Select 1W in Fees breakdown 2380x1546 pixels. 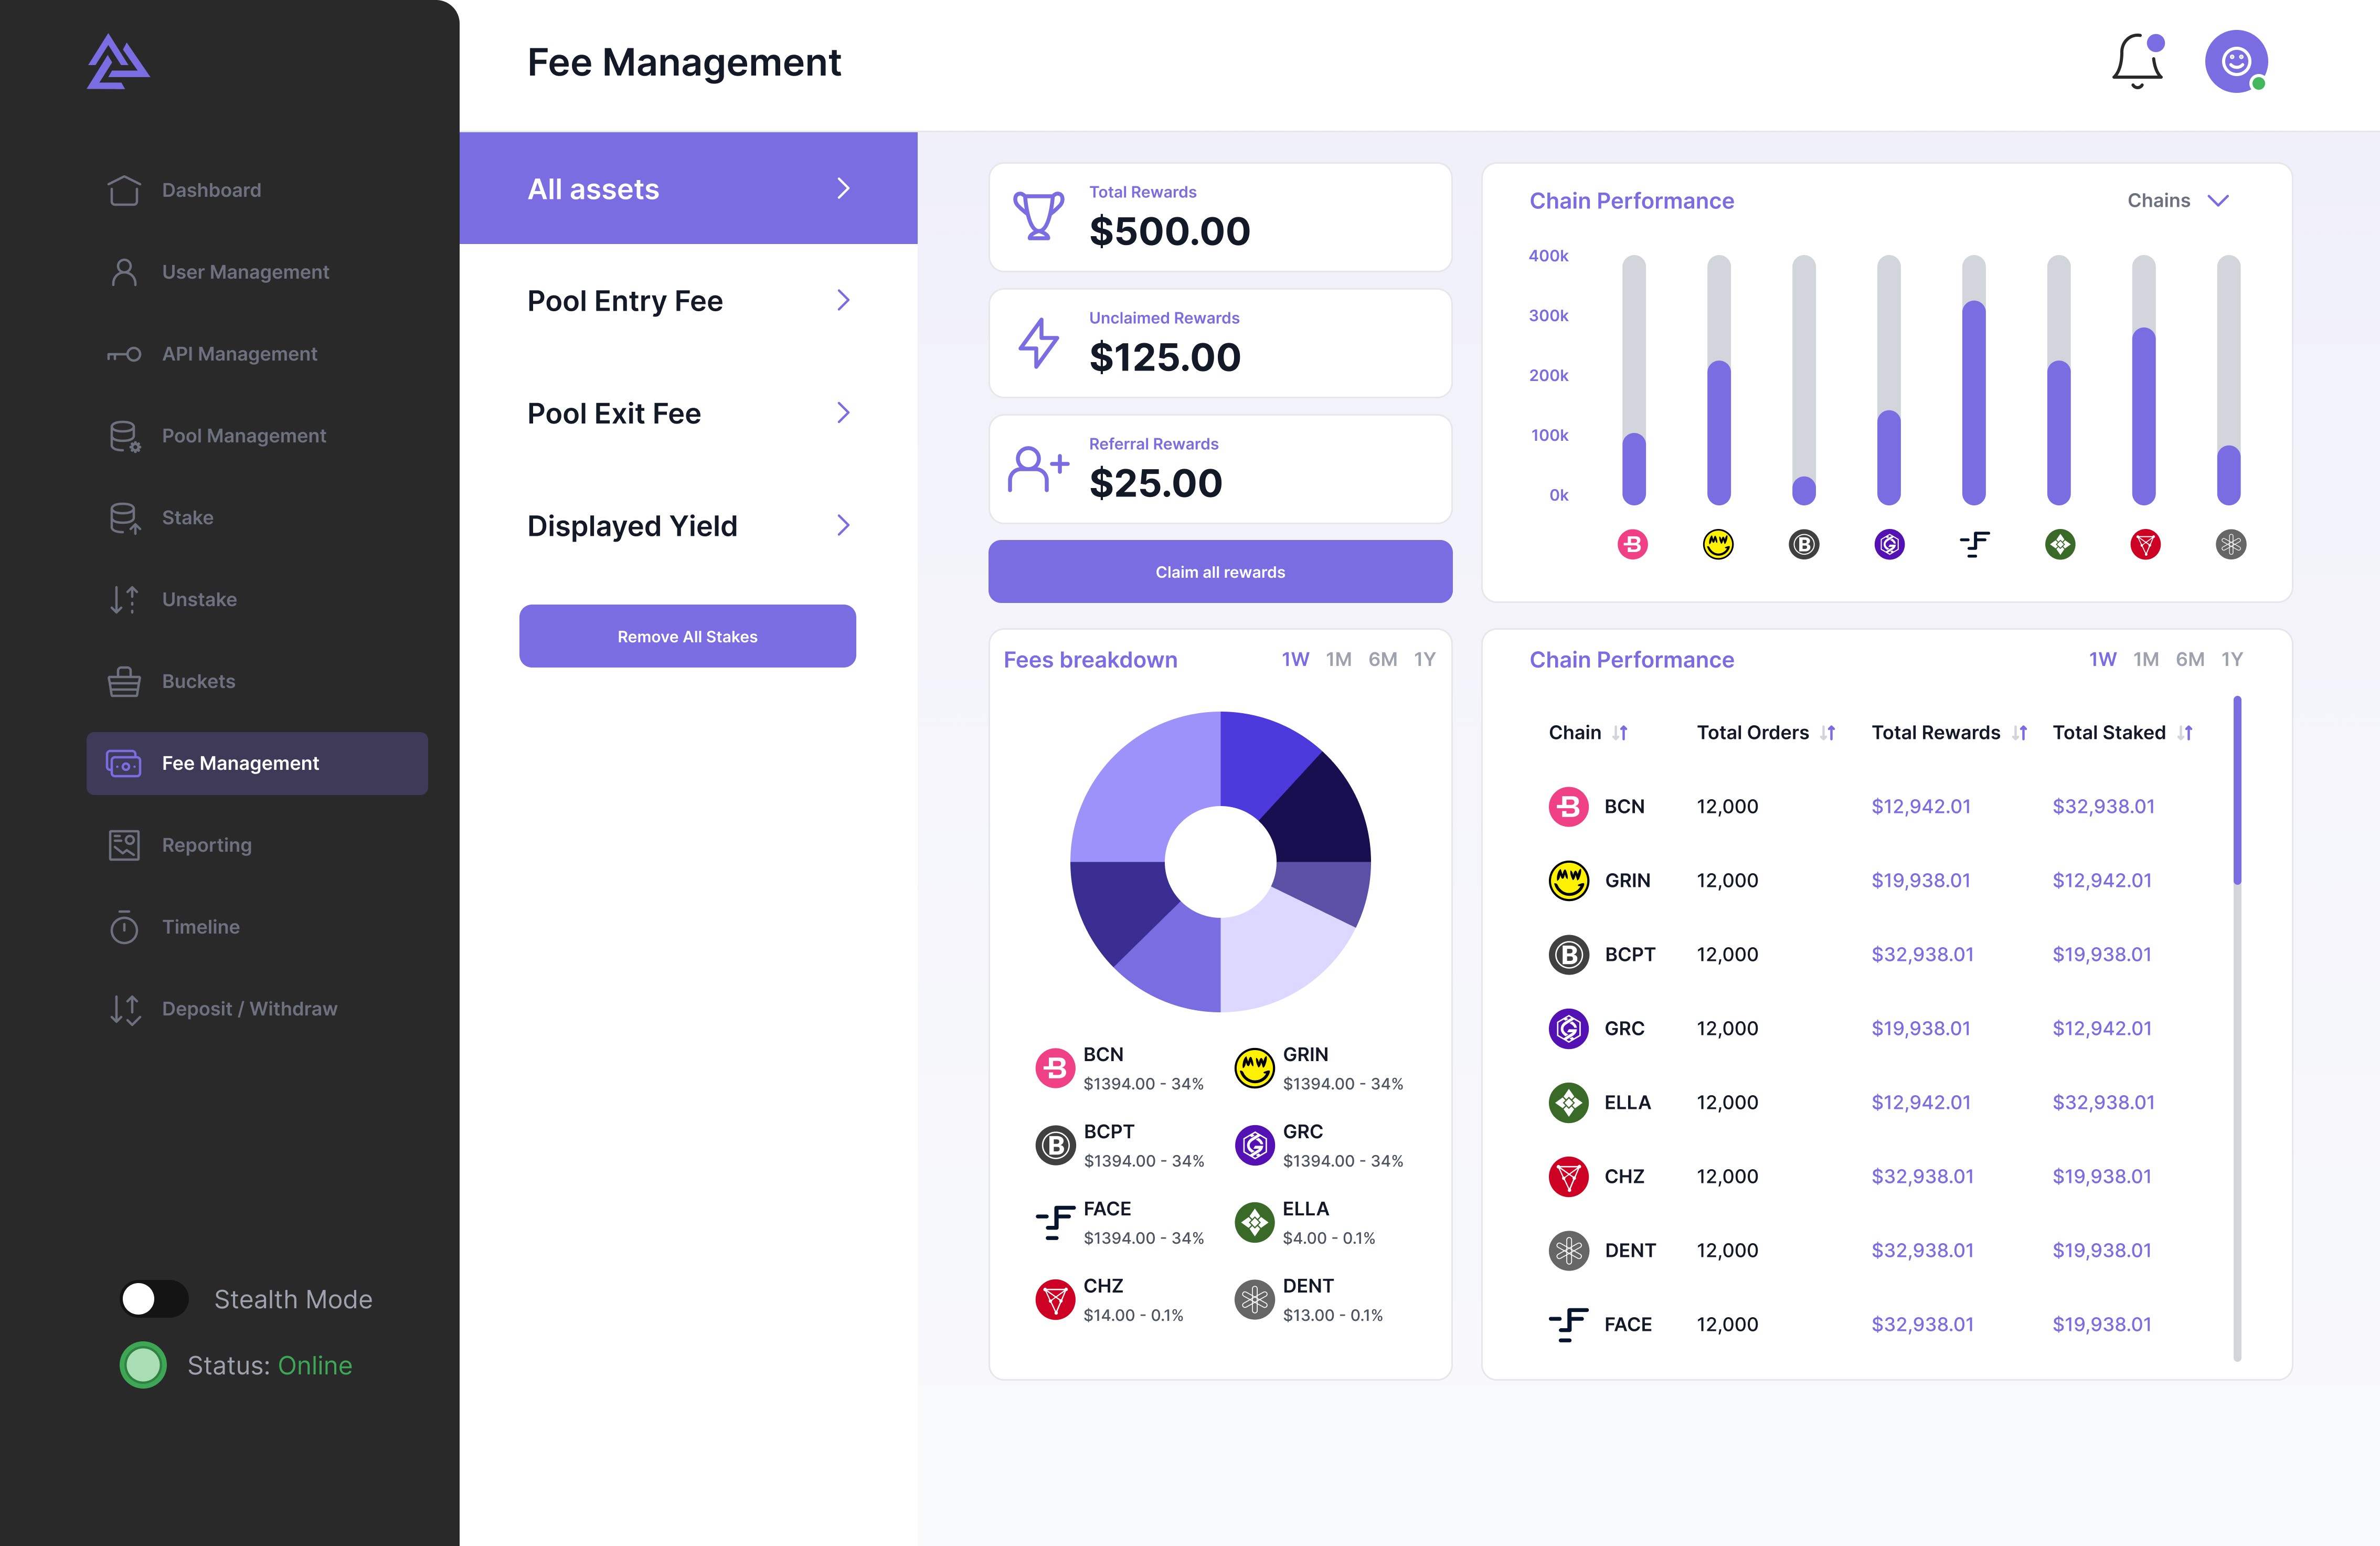[x=1295, y=659]
